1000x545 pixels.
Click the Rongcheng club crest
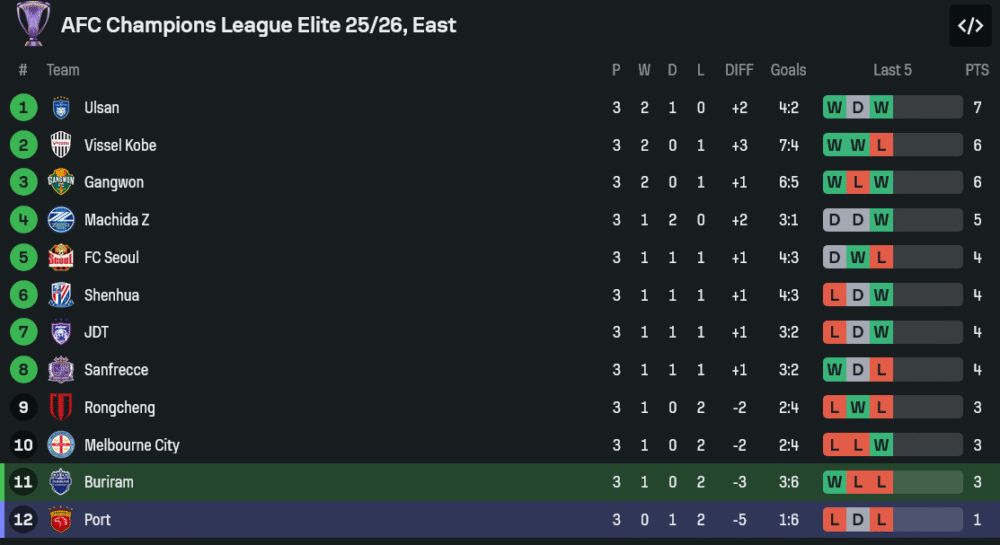[61, 407]
